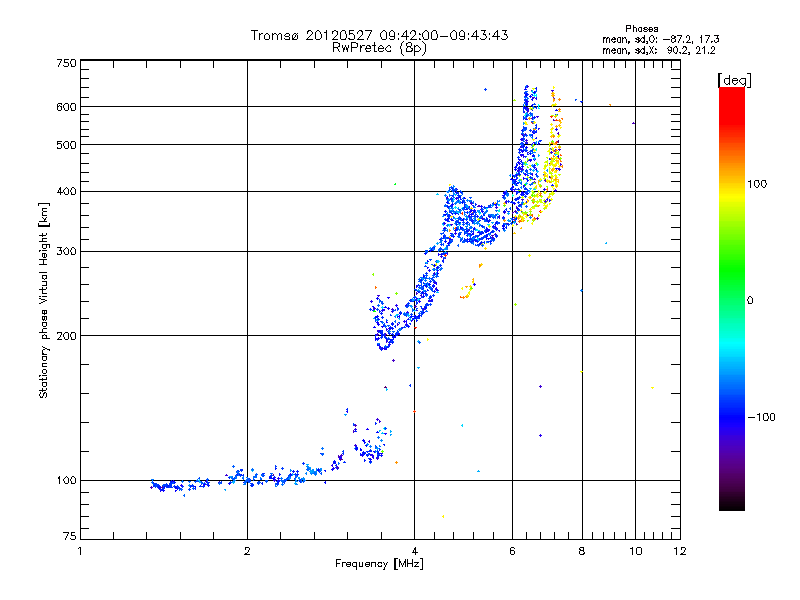Image resolution: width=800 pixels, height=600 pixels.
Task: Click the y-axis '200' tick label
Action: coord(67,336)
